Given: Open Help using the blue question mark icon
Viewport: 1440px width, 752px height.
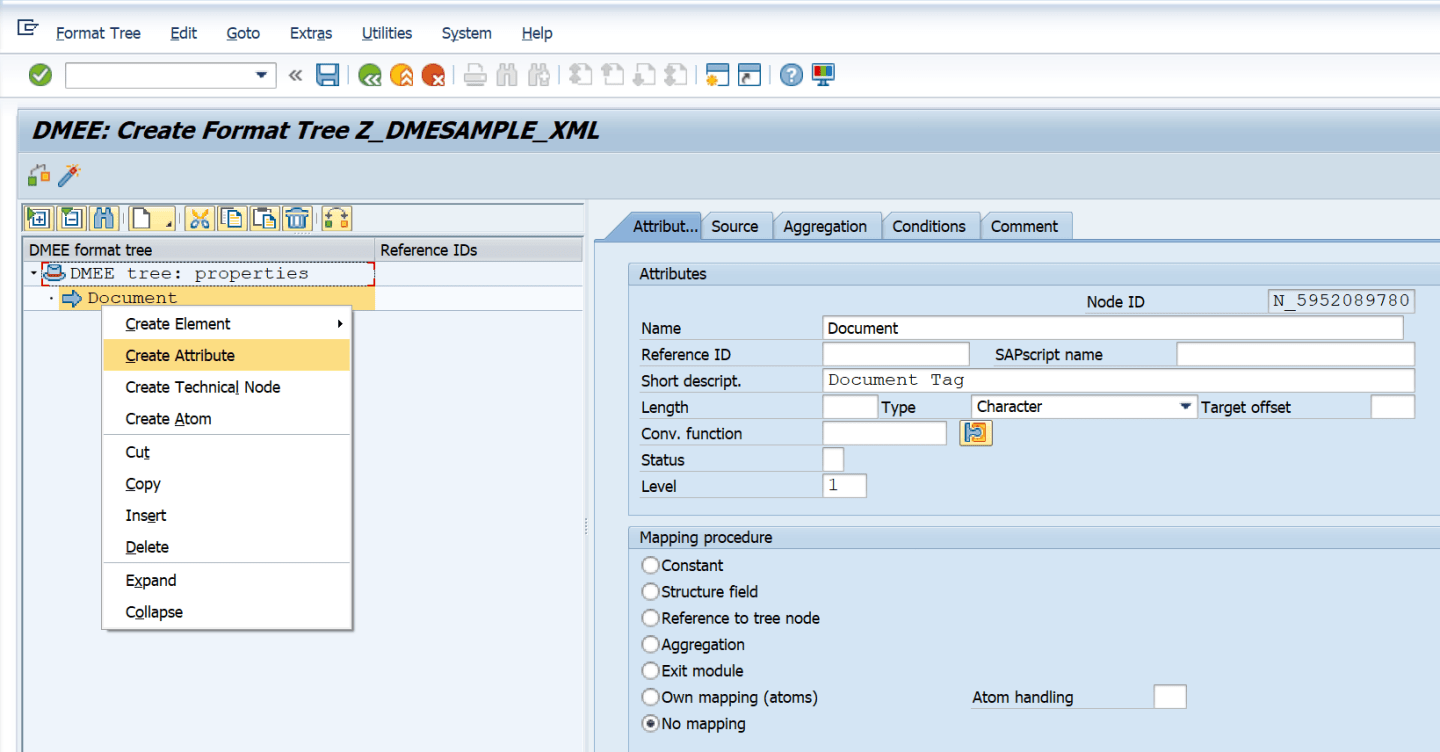Looking at the screenshot, I should [790, 74].
